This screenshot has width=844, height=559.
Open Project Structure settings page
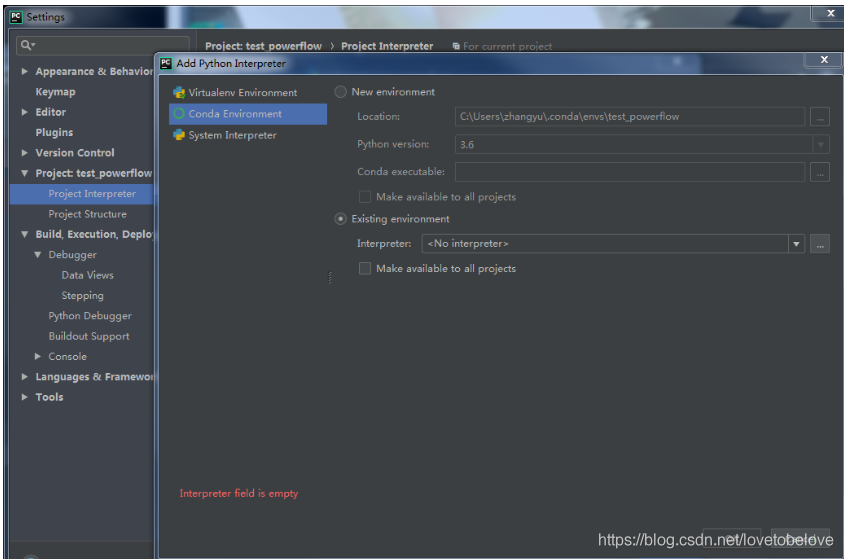point(88,214)
